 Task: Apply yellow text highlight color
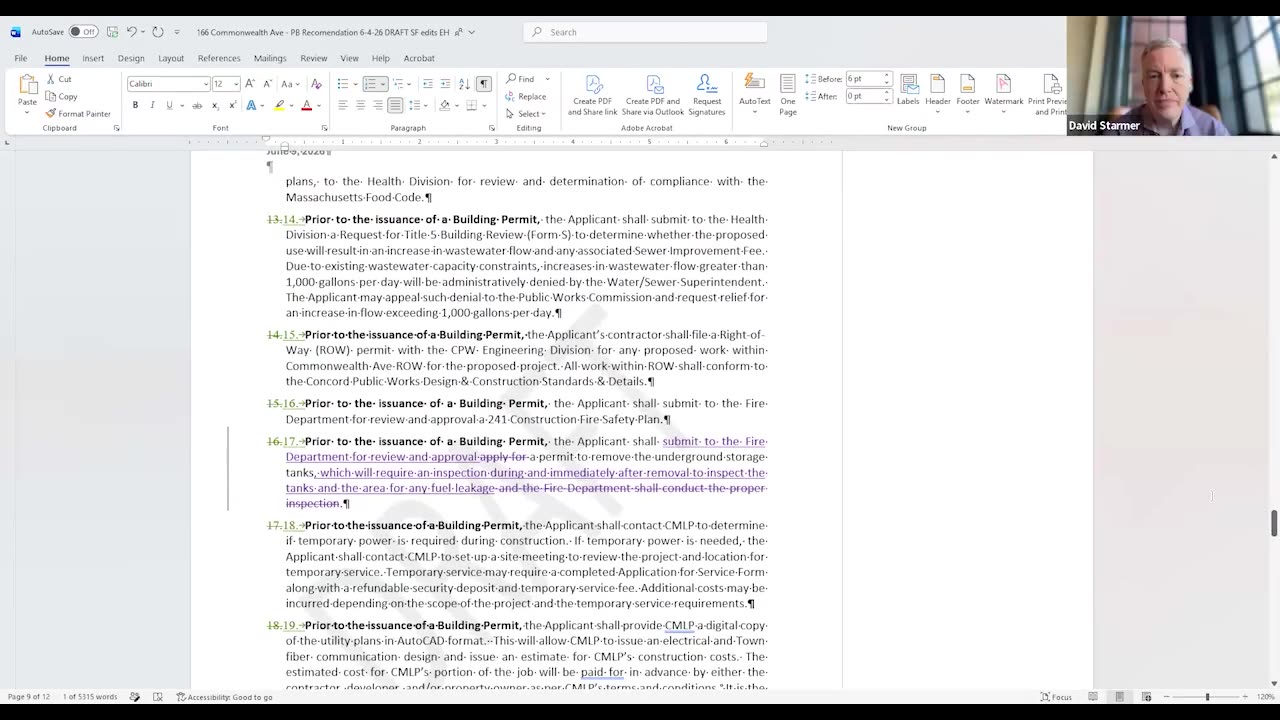point(279,105)
